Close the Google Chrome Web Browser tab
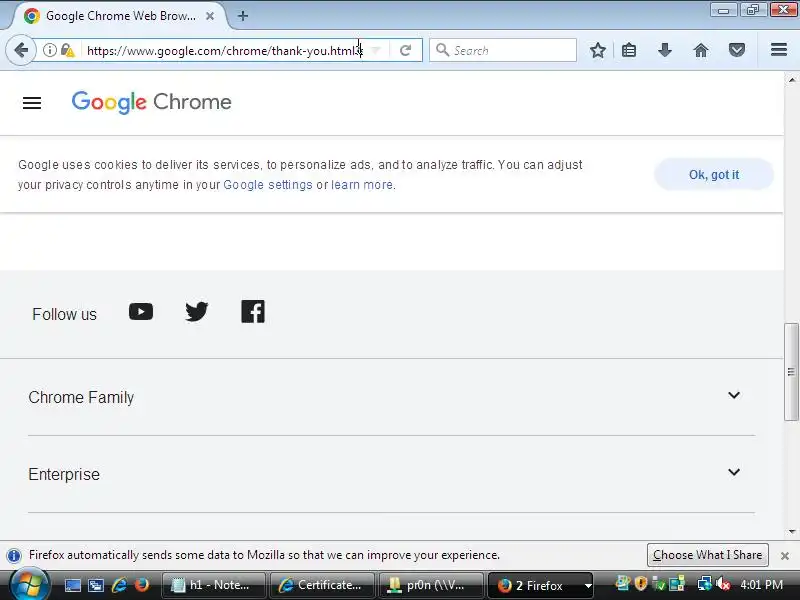Image resolution: width=800 pixels, height=600 pixels. point(210,16)
